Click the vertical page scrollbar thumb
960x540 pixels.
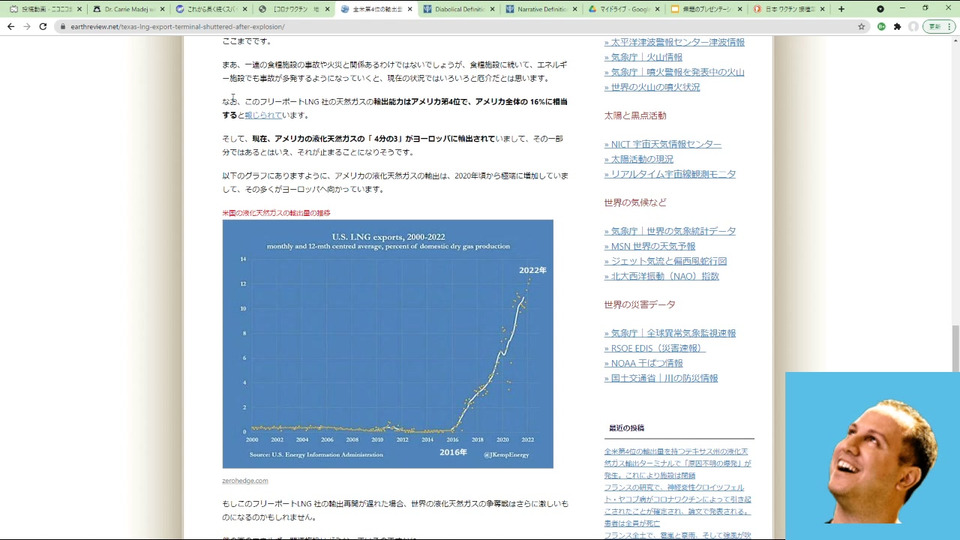coord(955,349)
